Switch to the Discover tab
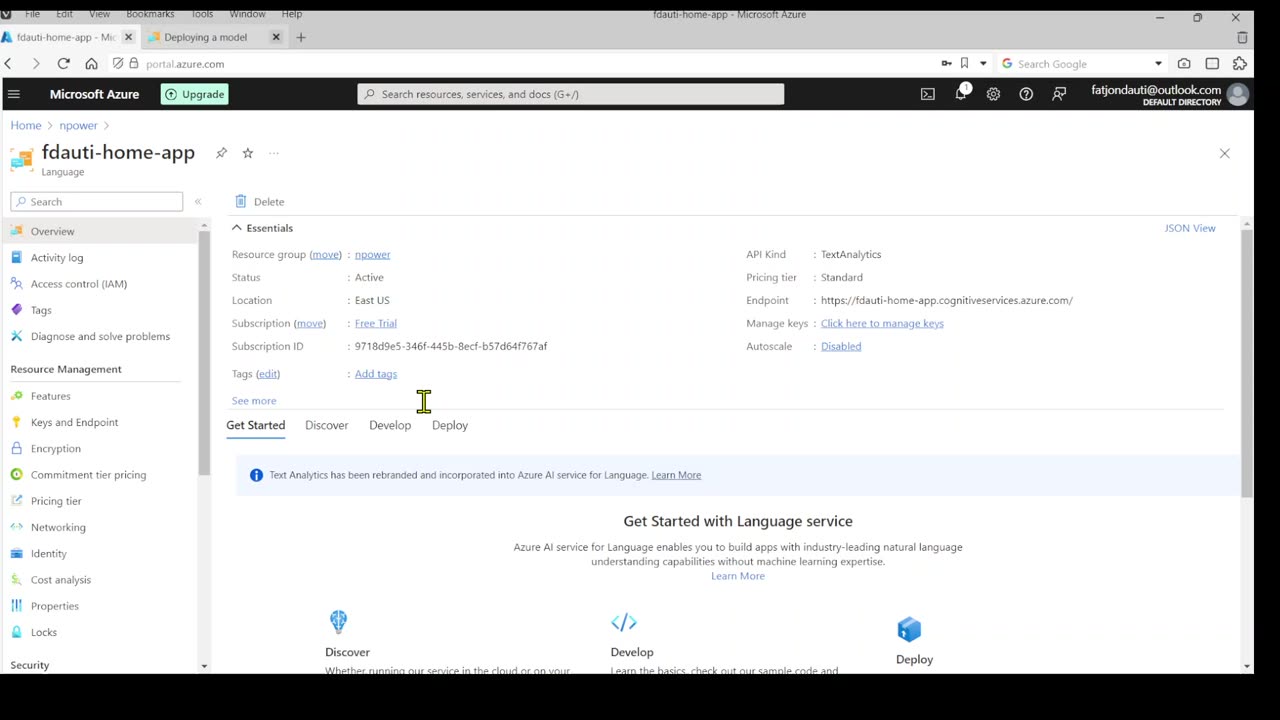This screenshot has width=1280, height=720. (327, 425)
